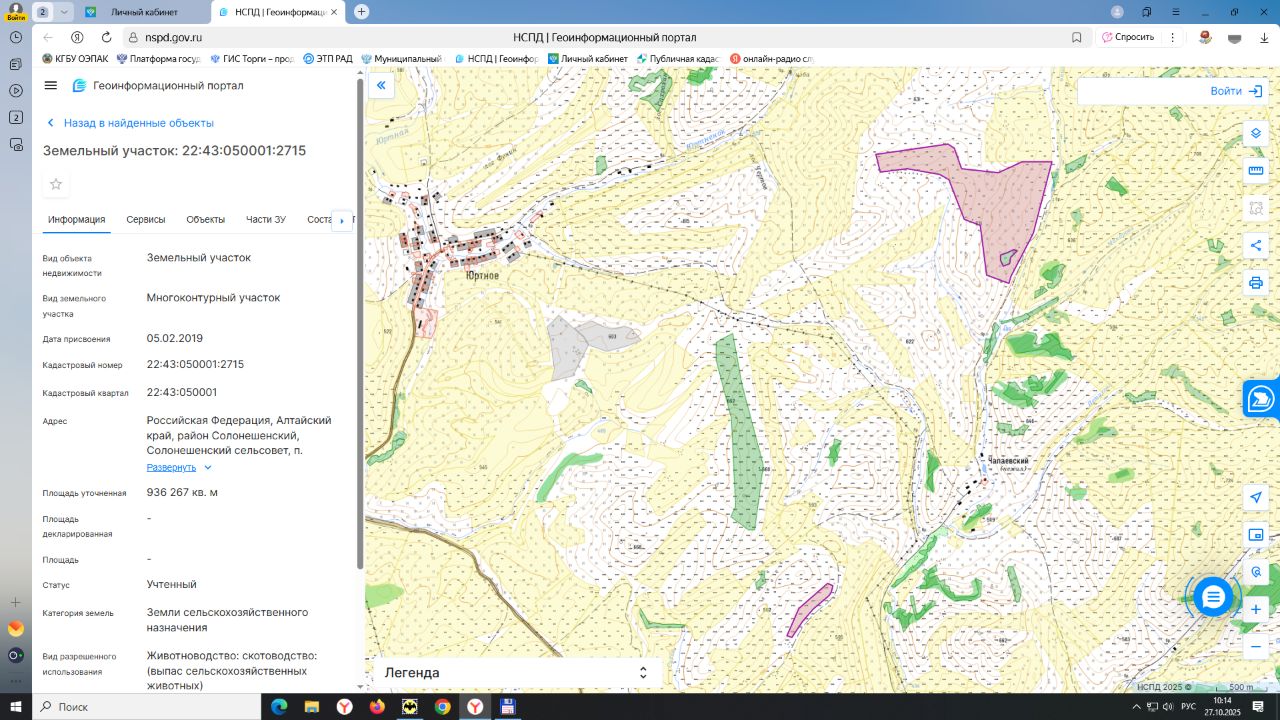The width and height of the screenshot is (1280, 720).
Task: Click the Войти login button on map
Action: pos(1236,91)
